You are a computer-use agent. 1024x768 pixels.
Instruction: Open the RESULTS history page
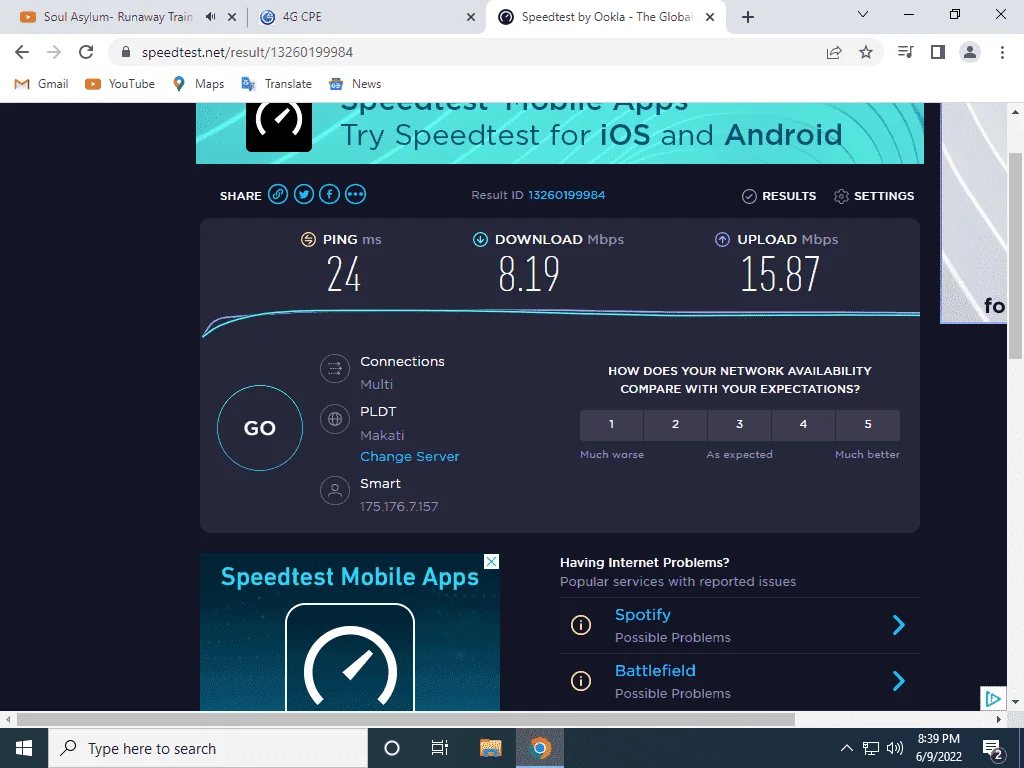coord(779,196)
